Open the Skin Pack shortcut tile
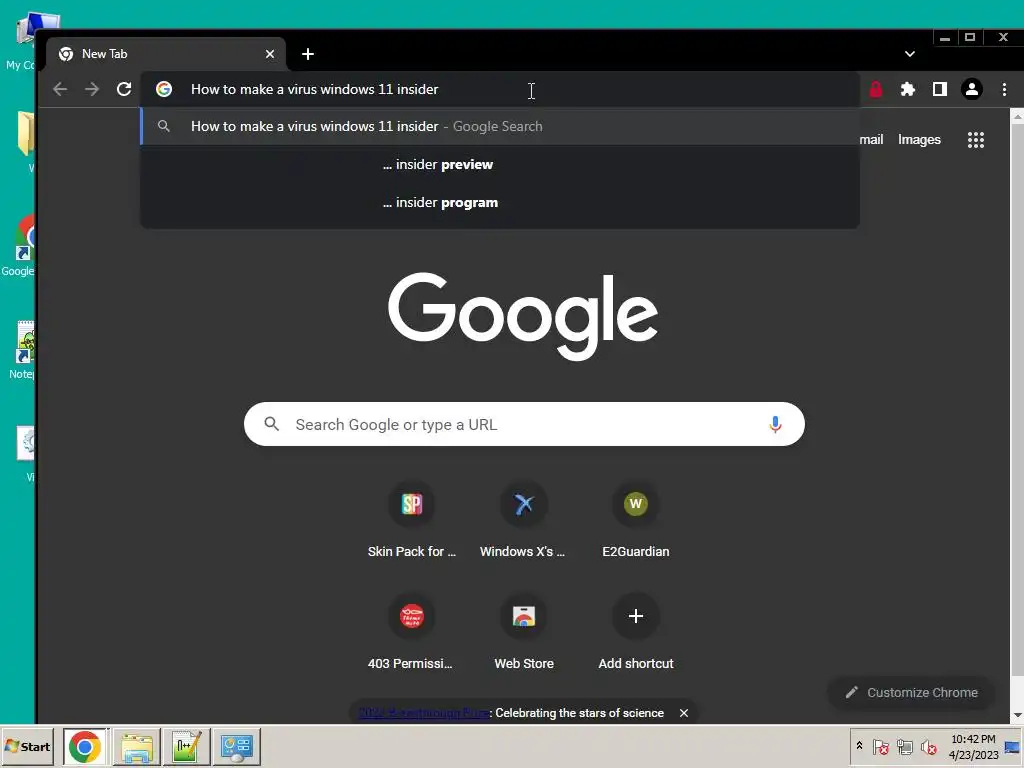Viewport: 1024px width, 768px height. 412,520
